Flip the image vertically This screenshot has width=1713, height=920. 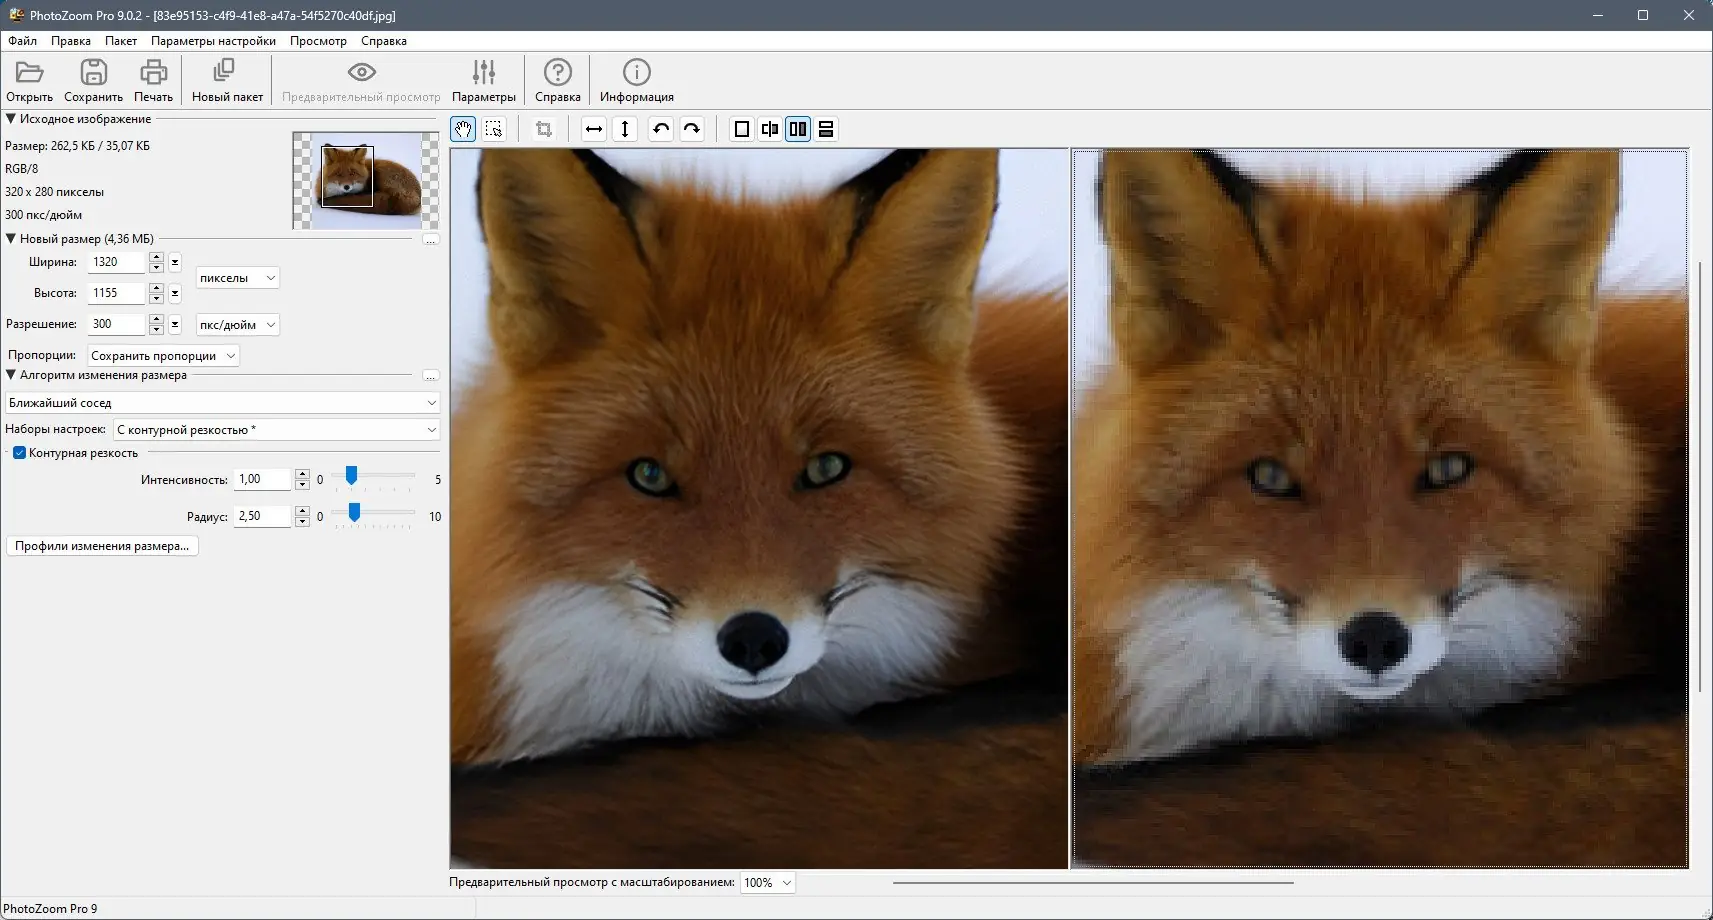(x=625, y=129)
